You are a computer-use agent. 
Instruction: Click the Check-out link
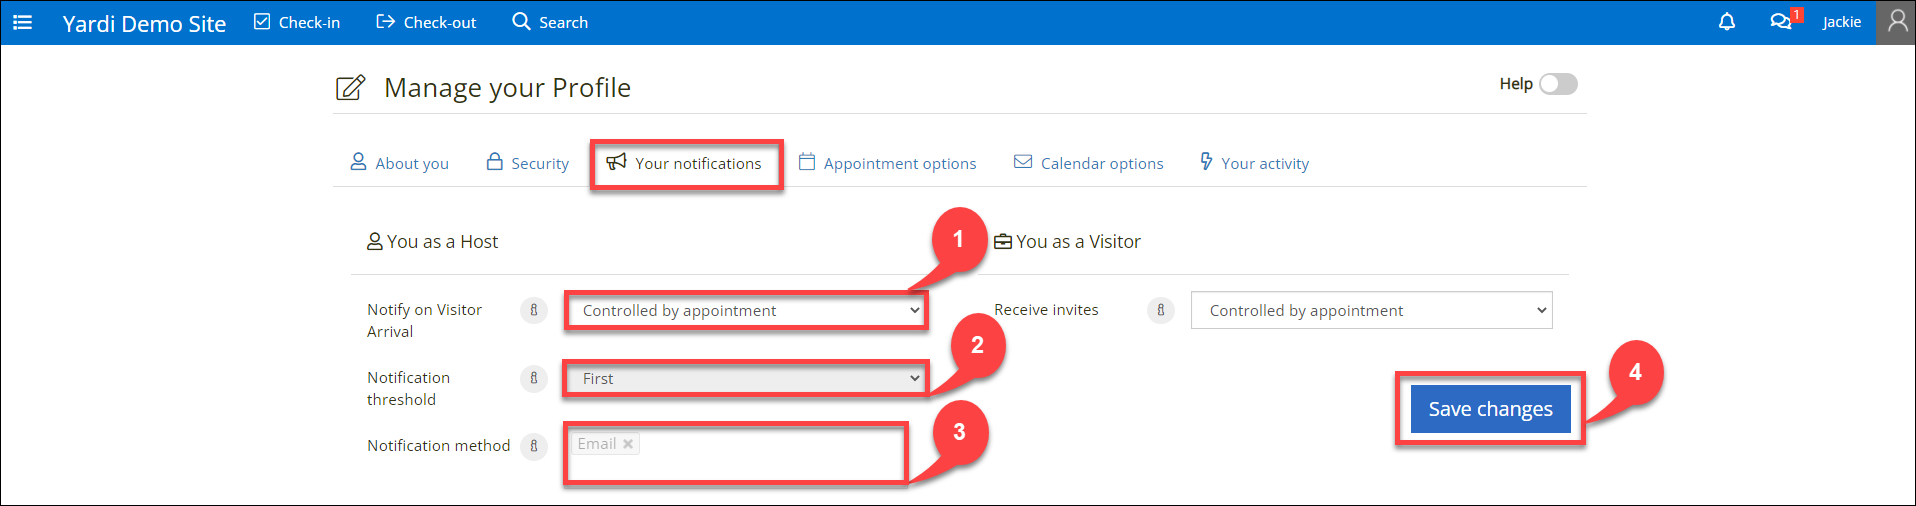click(426, 22)
